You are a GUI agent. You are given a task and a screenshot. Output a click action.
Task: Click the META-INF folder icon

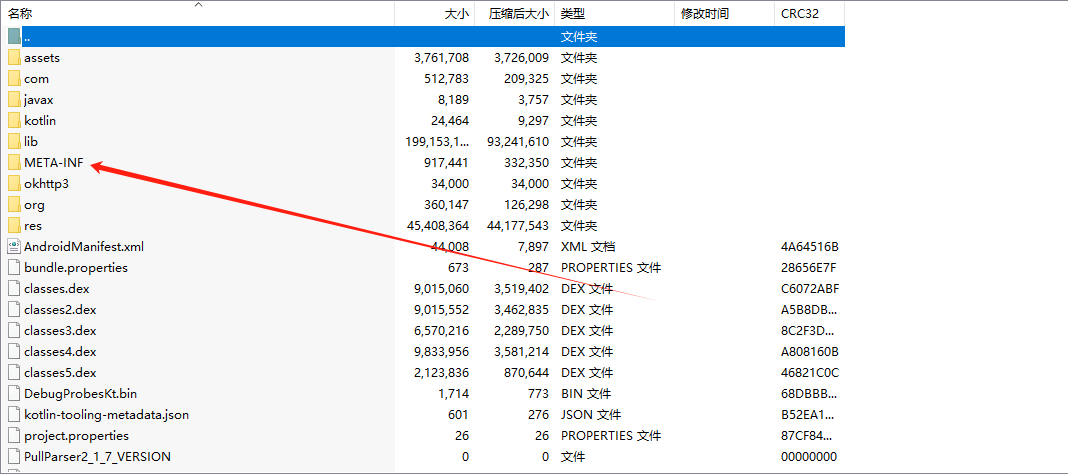pos(14,163)
